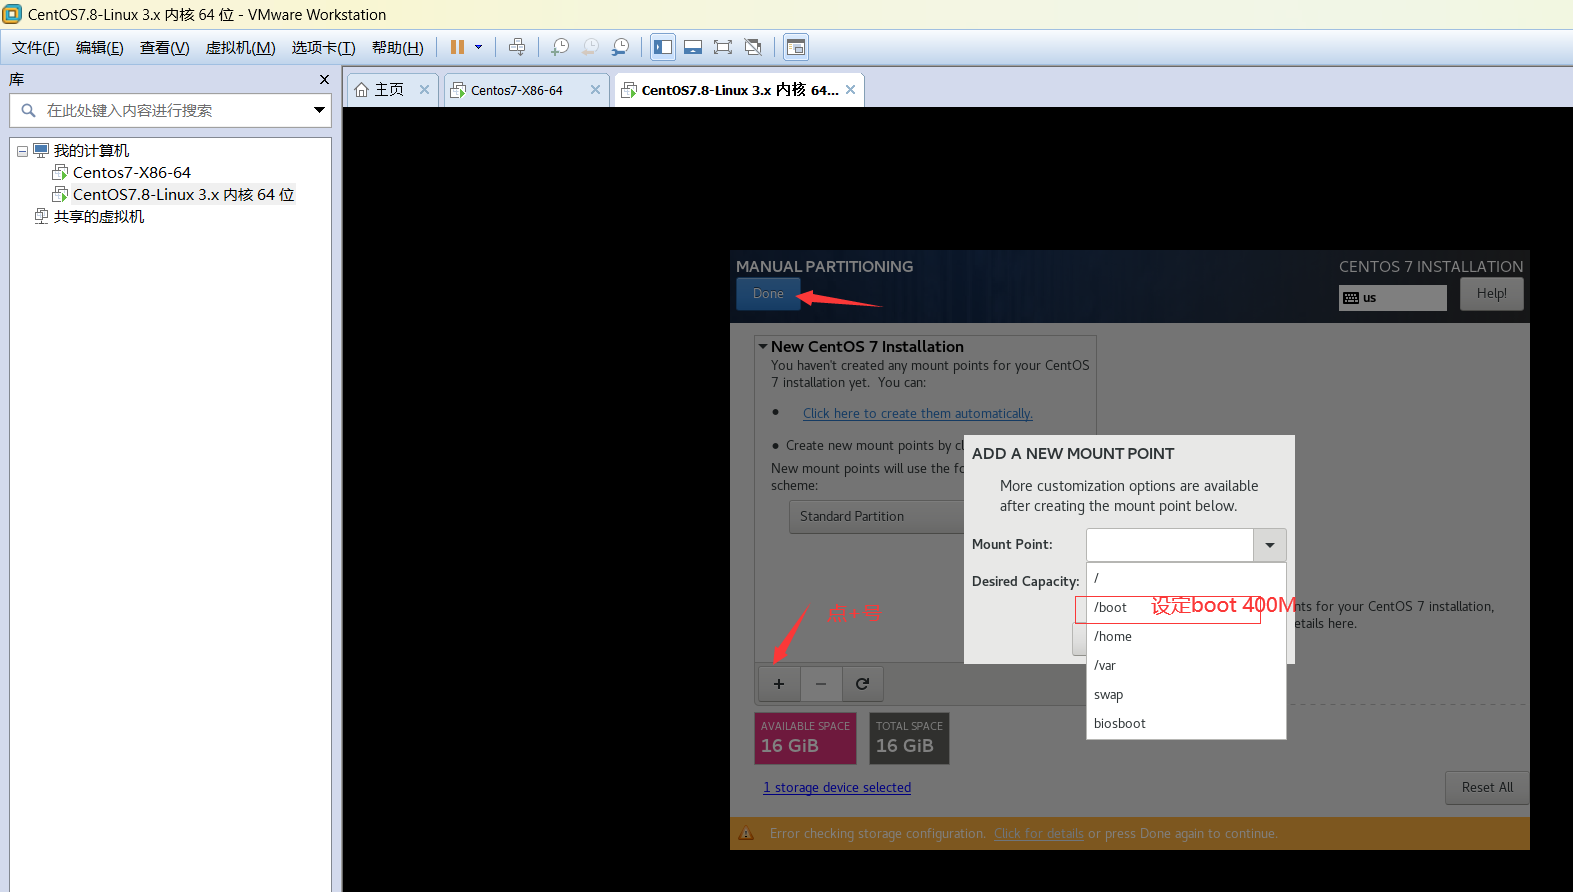Collapse the New CentOS 7 Installation section
Screen dimensions: 1573x892
tap(763, 347)
